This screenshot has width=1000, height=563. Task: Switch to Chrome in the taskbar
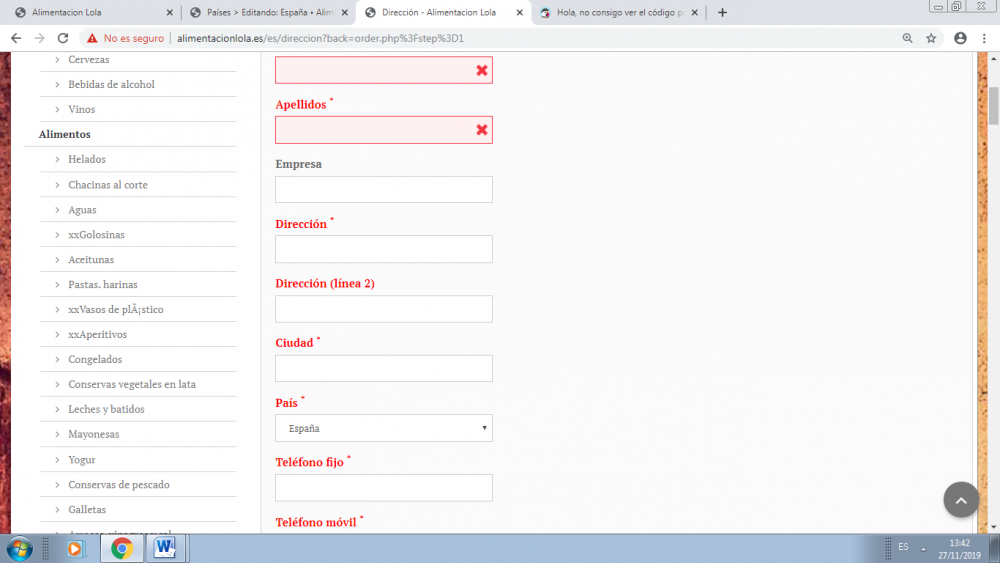(x=122, y=548)
